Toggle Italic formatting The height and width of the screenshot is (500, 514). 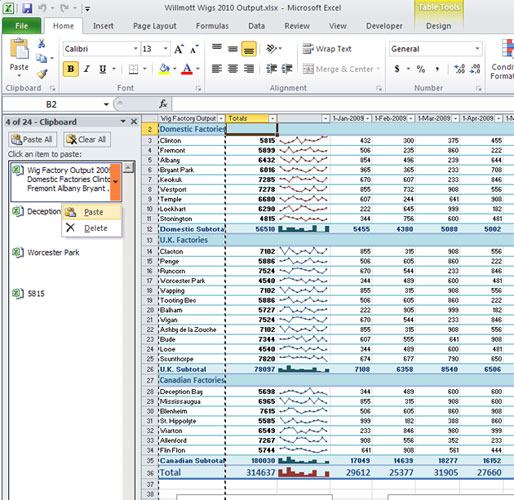pos(87,69)
